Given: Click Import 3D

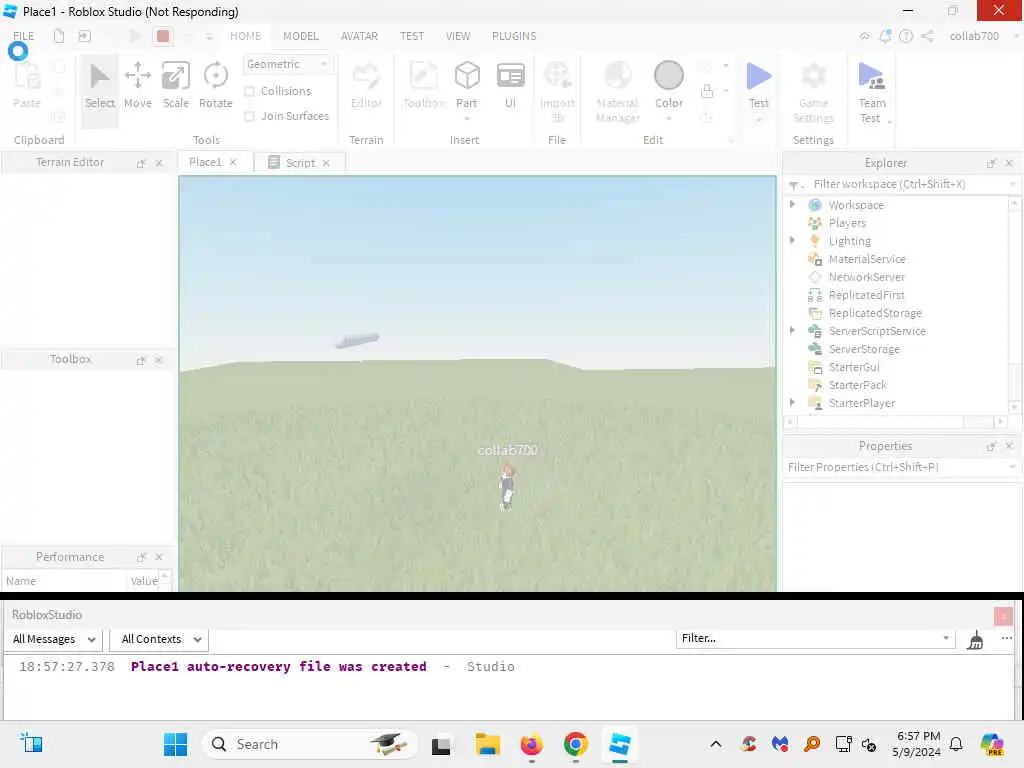Looking at the screenshot, I should [557, 91].
